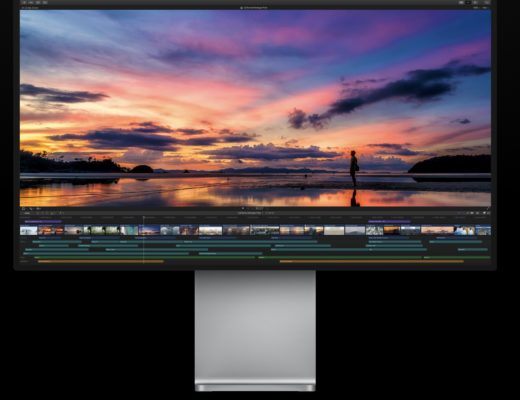The height and width of the screenshot is (400, 520).
Task: Select the second orange audio clip at timeline bottom
Action: tap(371, 262)
